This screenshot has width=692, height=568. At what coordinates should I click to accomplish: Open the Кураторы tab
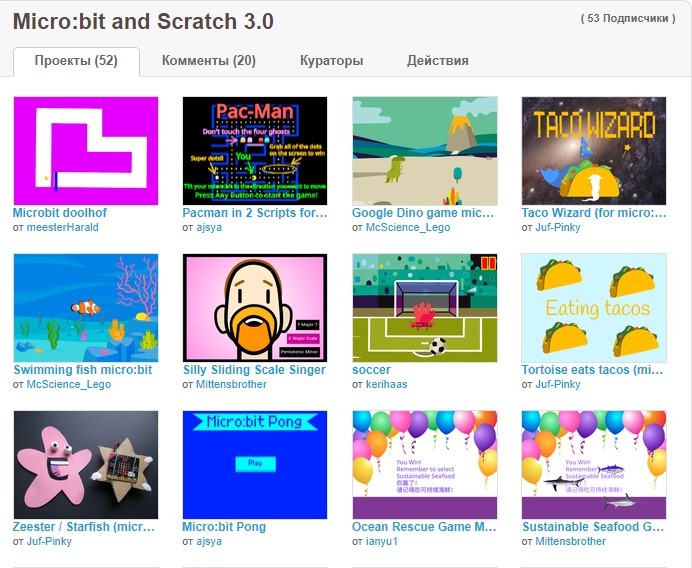tap(331, 60)
